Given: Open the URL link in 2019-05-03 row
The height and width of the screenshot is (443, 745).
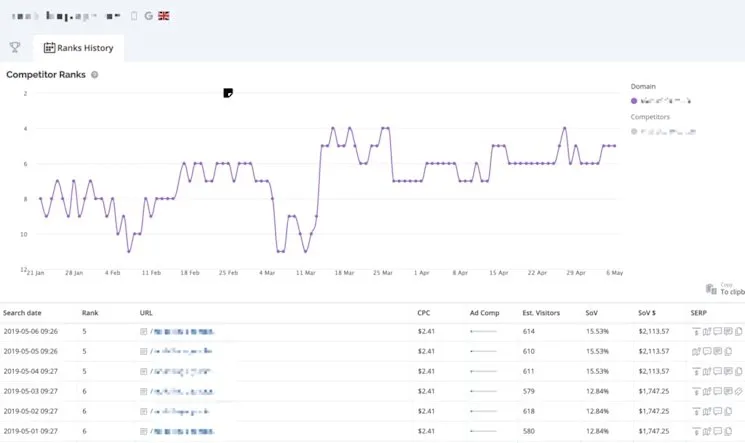Looking at the screenshot, I should click(182, 391).
